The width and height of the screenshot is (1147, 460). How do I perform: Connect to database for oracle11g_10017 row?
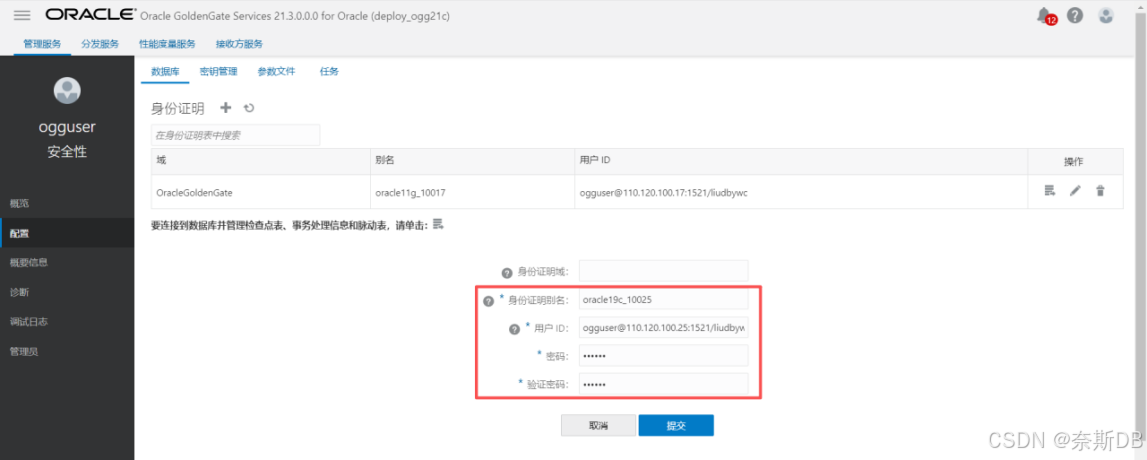(x=1050, y=191)
